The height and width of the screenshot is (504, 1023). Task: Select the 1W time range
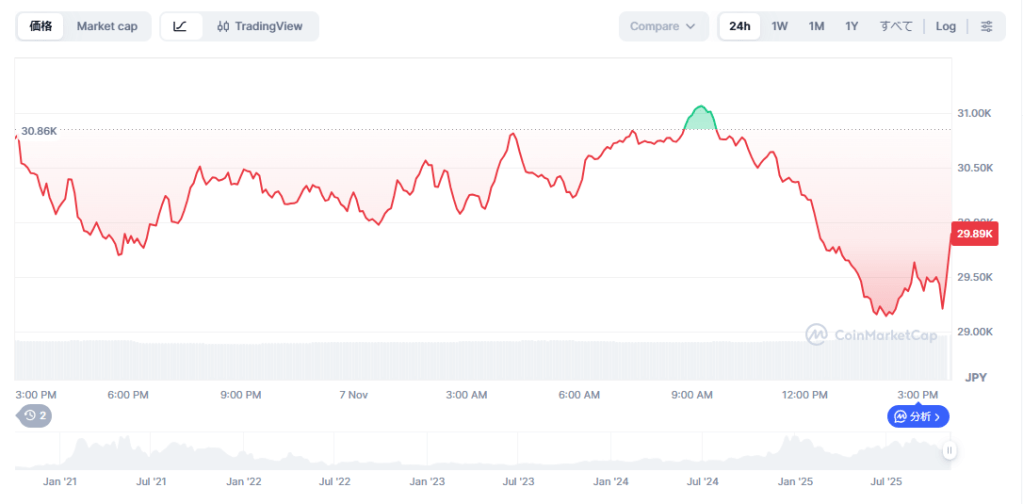(780, 26)
